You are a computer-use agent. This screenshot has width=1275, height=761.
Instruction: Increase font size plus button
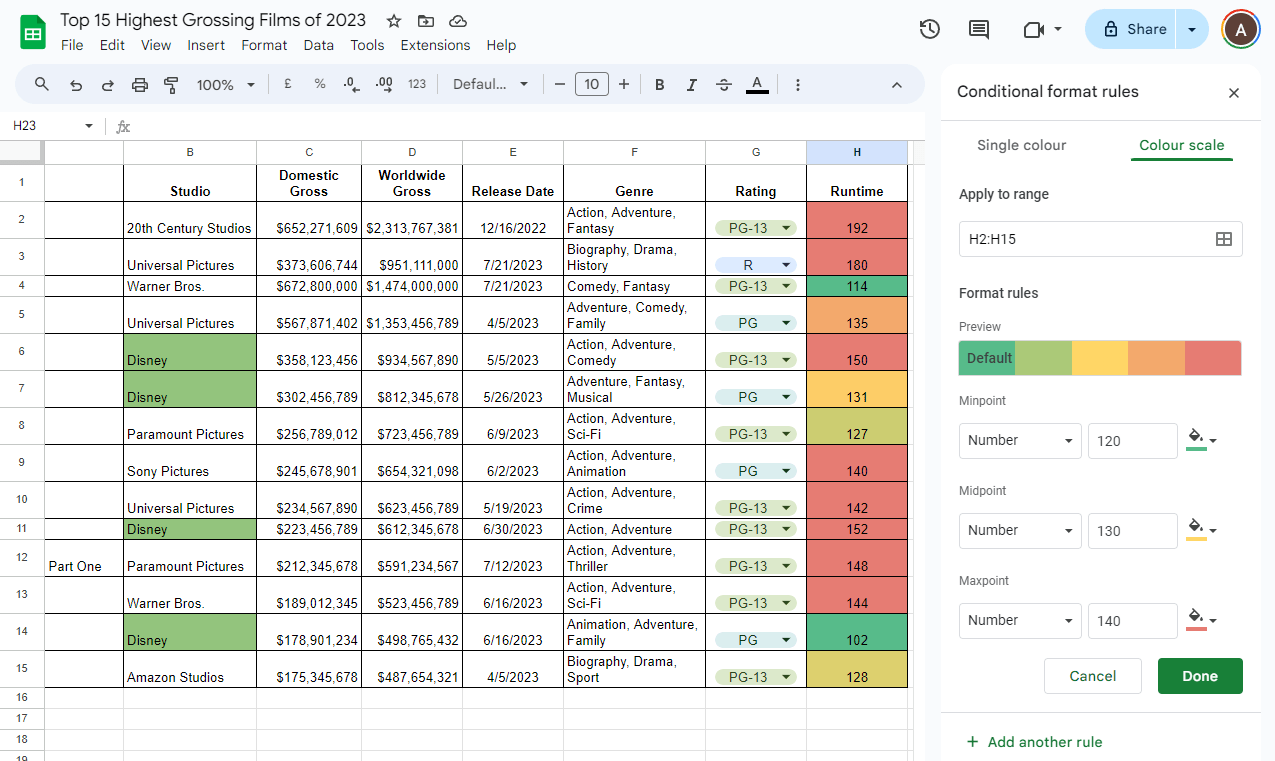pyautogui.click(x=624, y=84)
